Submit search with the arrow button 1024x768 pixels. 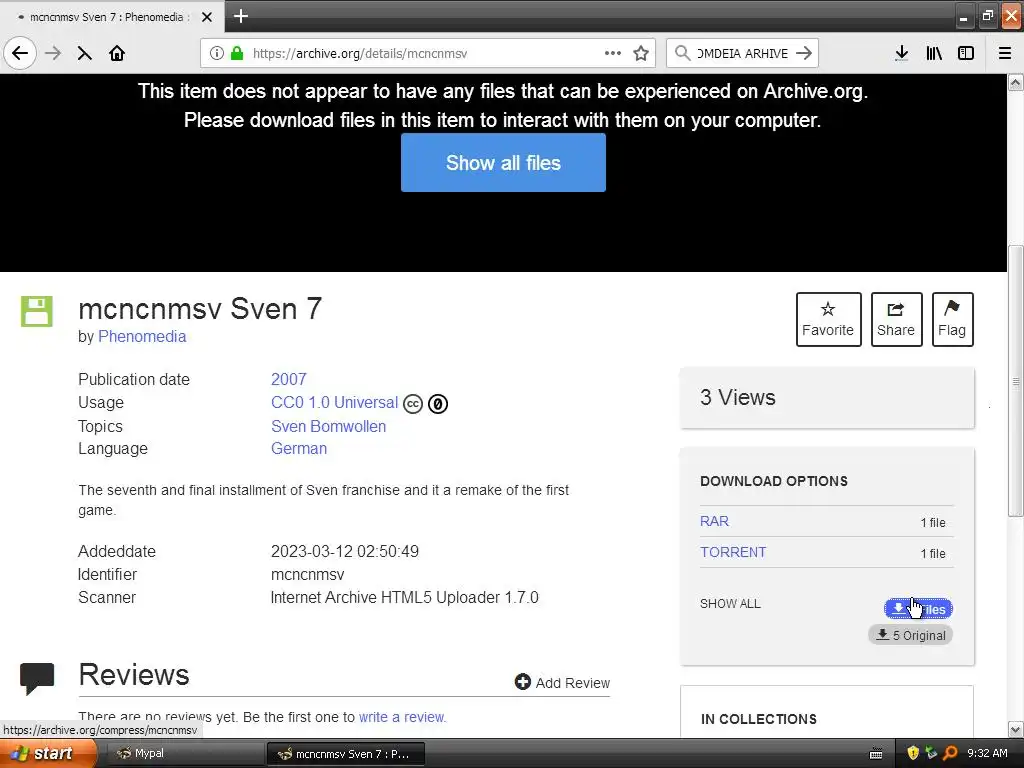tap(804, 53)
